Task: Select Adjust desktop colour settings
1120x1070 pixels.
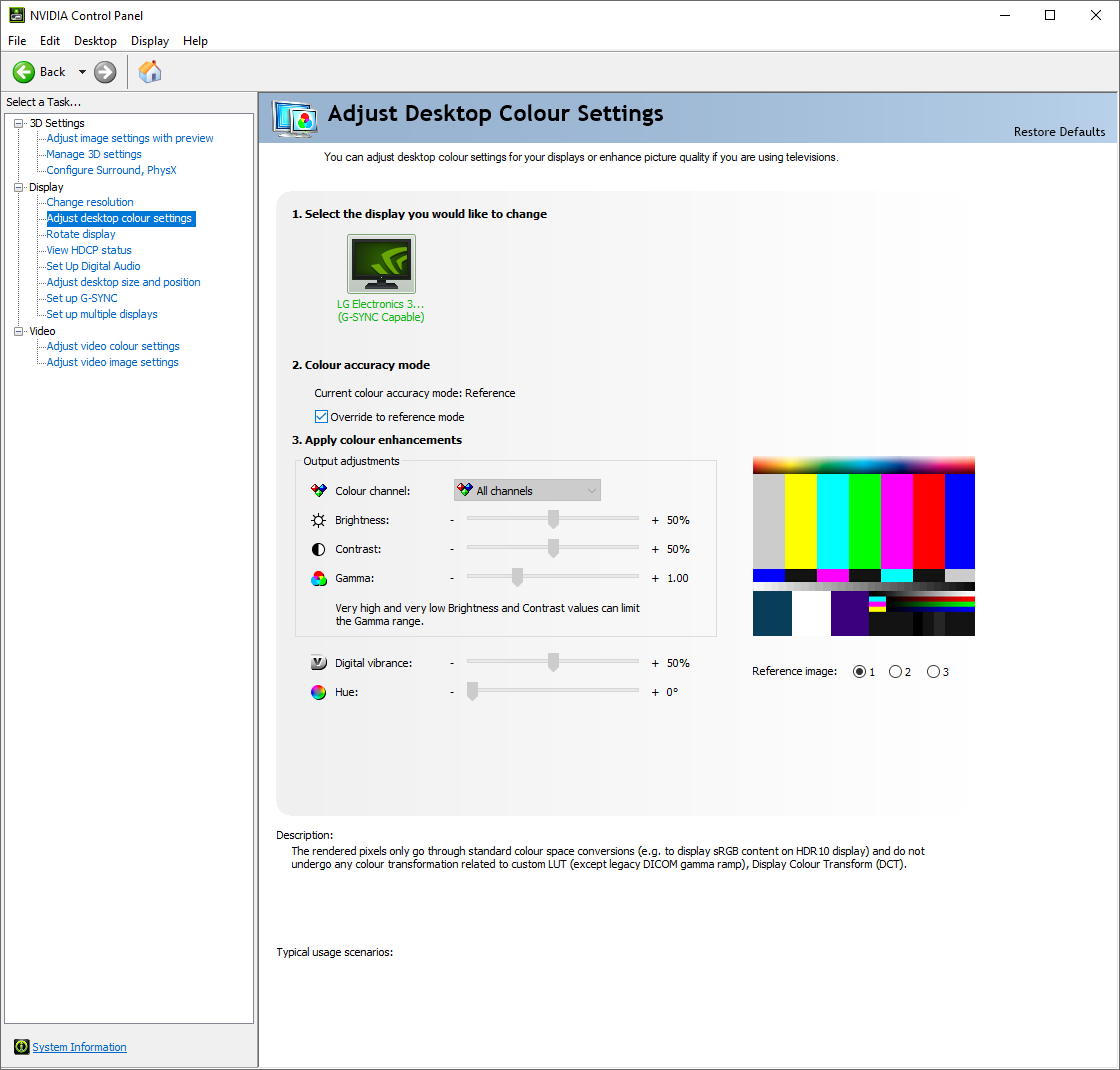Action: click(120, 218)
